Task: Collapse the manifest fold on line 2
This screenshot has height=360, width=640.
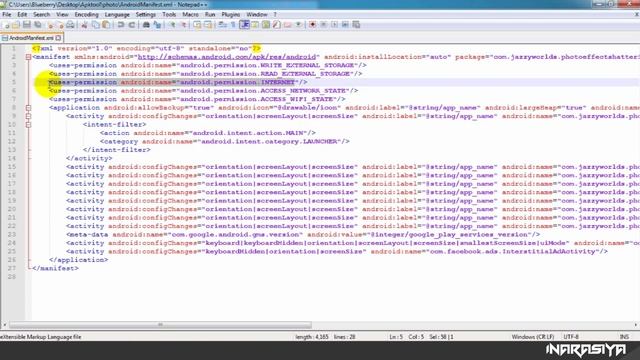Action: pos(28,57)
